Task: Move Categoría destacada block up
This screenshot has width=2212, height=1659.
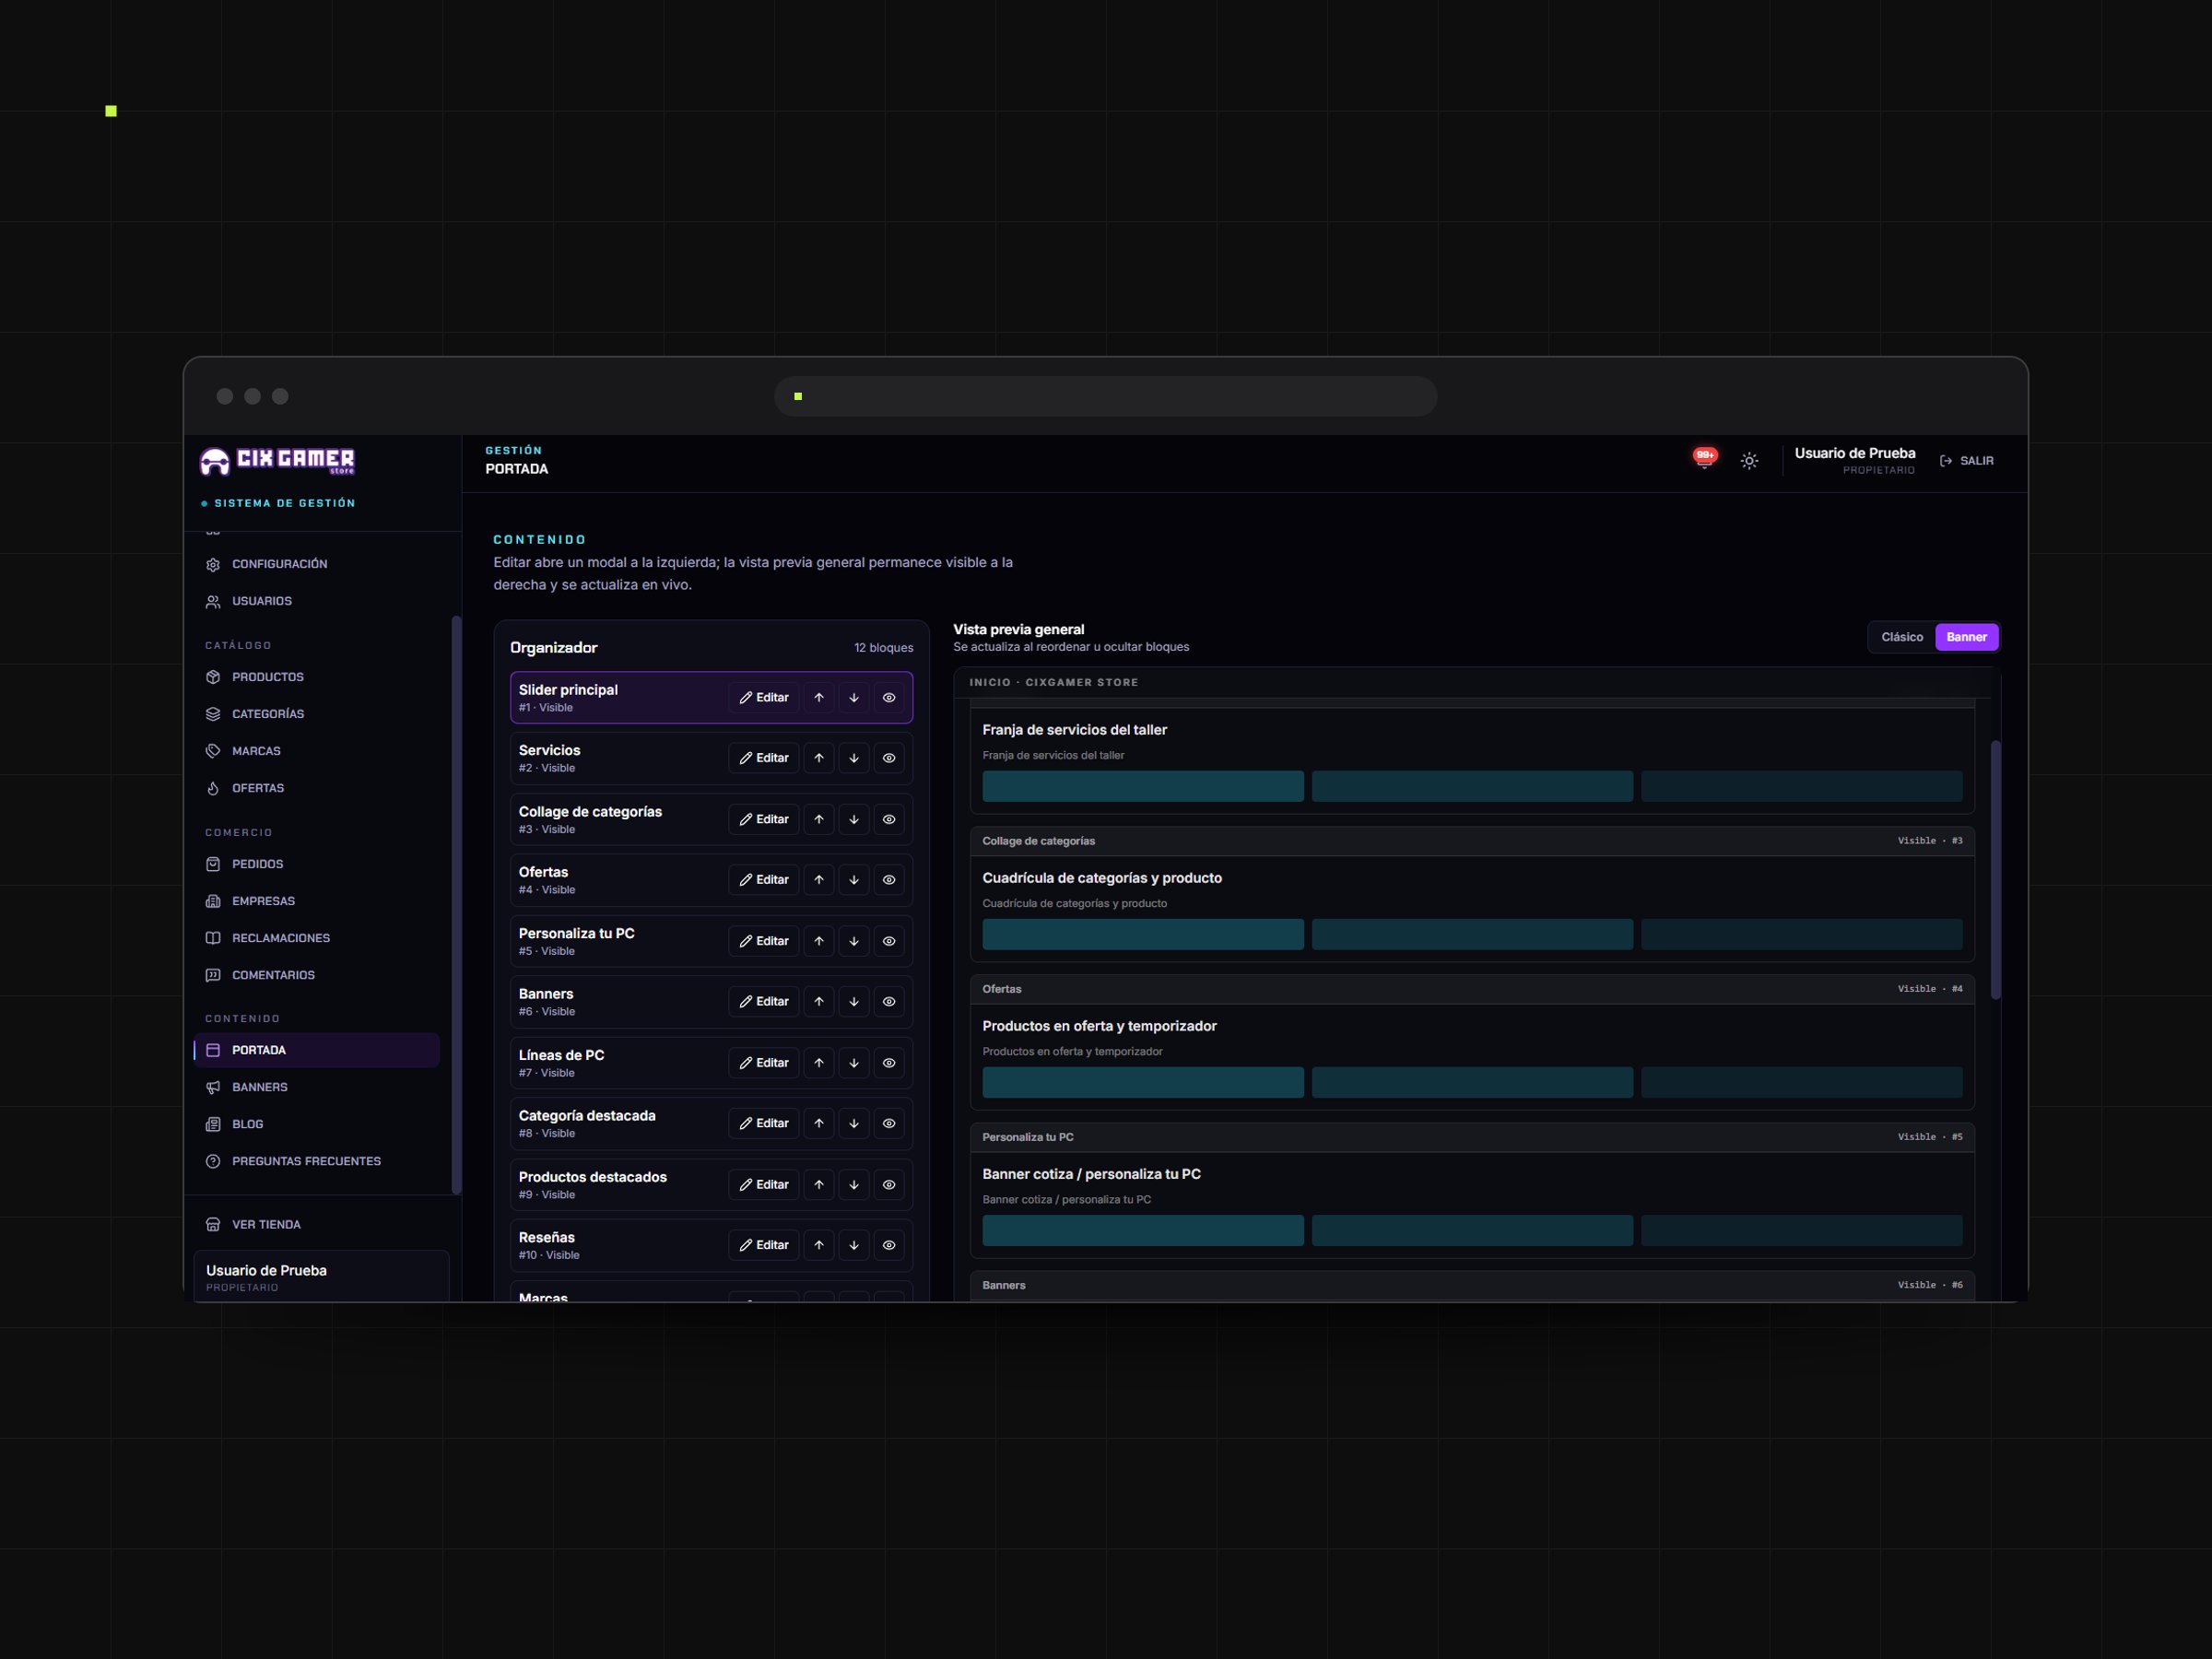Action: (819, 1123)
